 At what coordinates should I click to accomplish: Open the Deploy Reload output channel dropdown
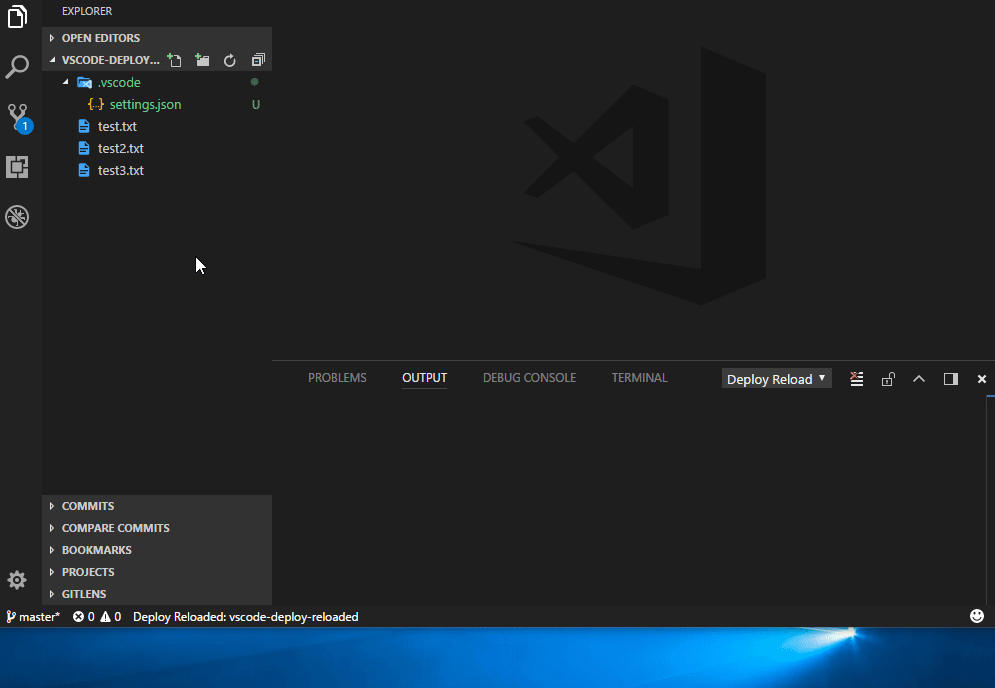click(777, 379)
